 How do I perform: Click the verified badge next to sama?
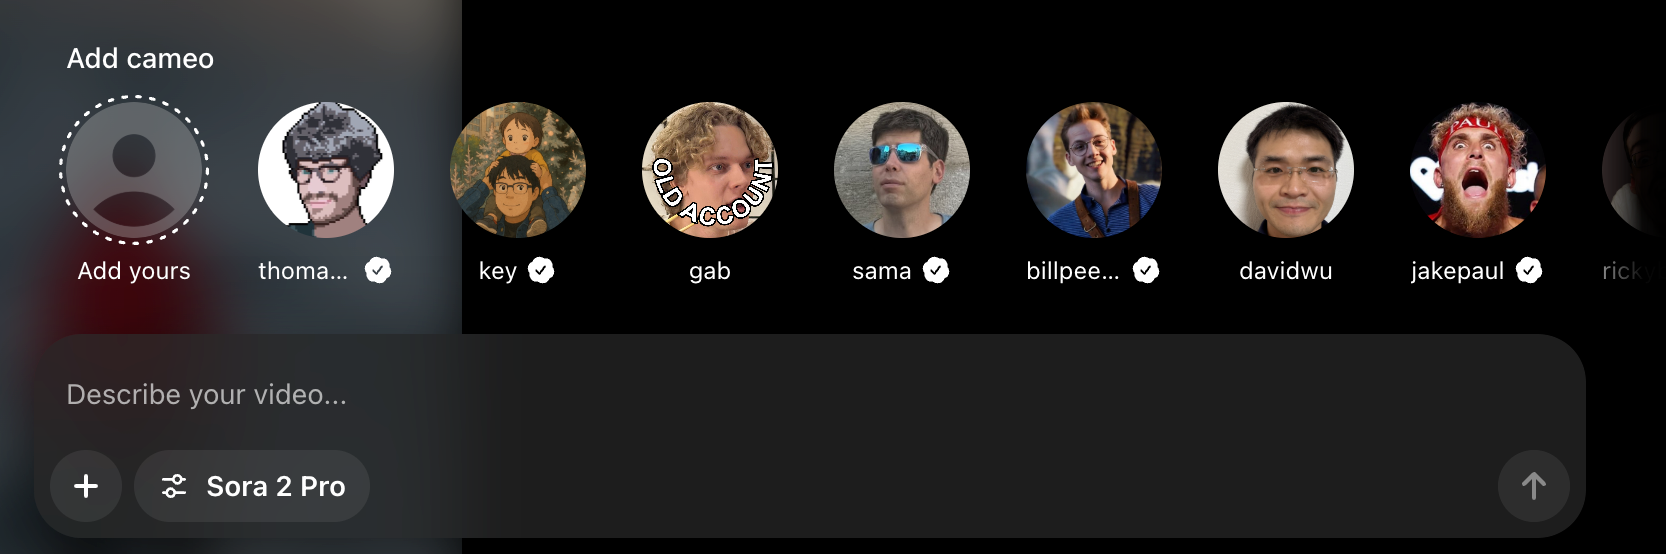[x=936, y=270]
